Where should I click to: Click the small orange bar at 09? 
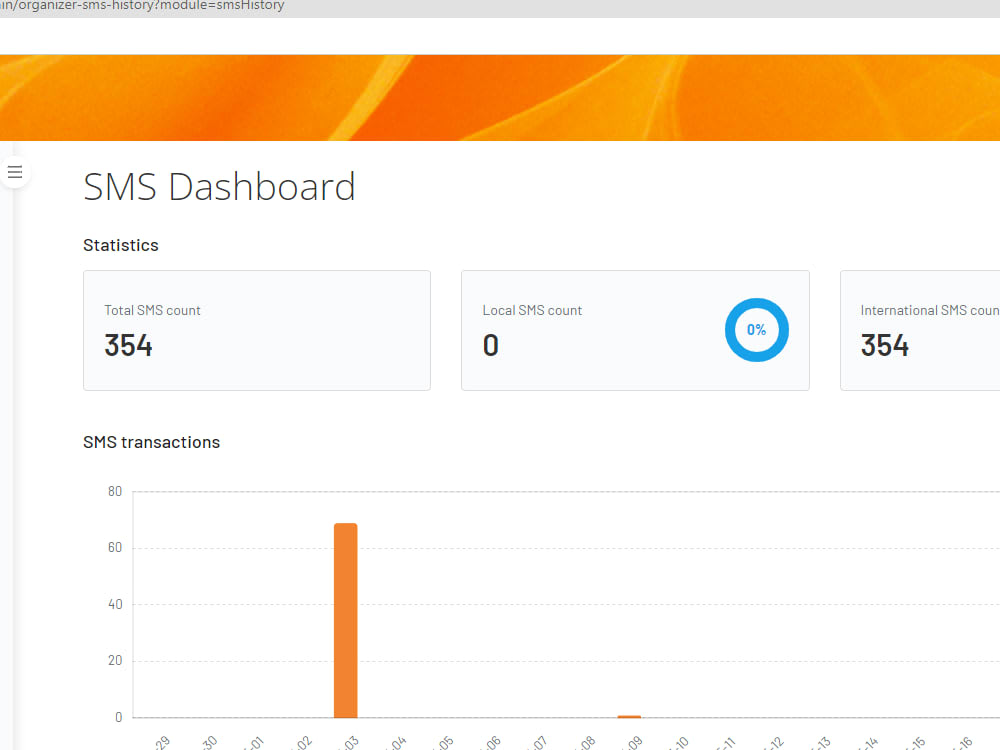629,717
